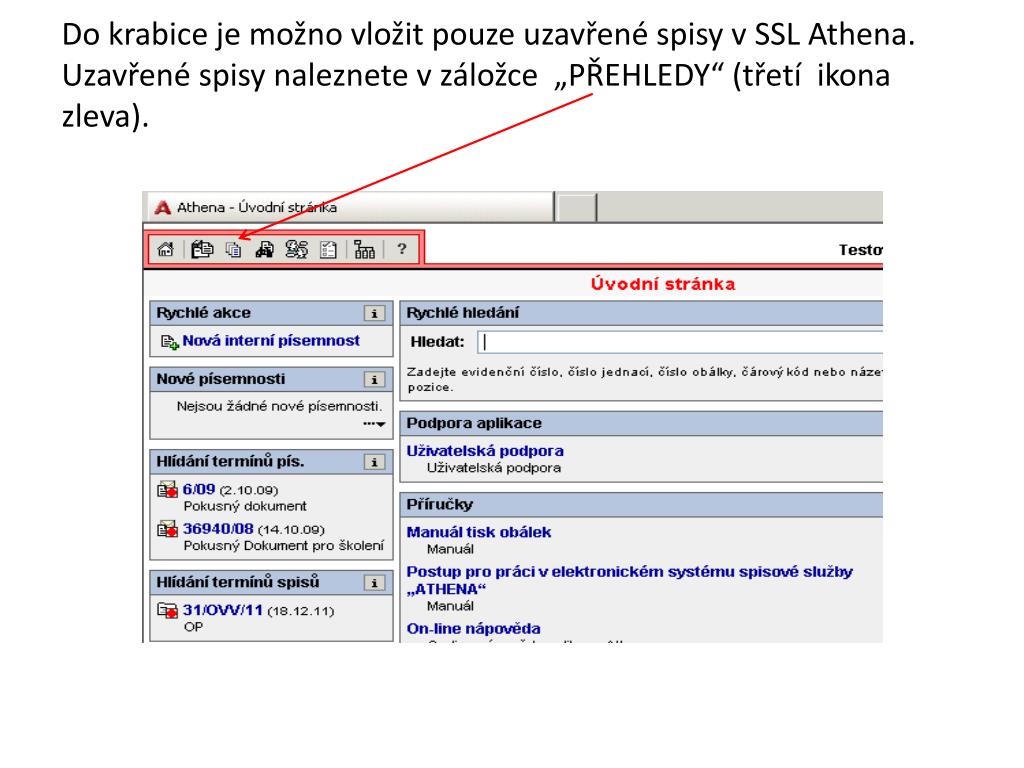Open document 6/09 link
1024x768 pixels.
199,488
